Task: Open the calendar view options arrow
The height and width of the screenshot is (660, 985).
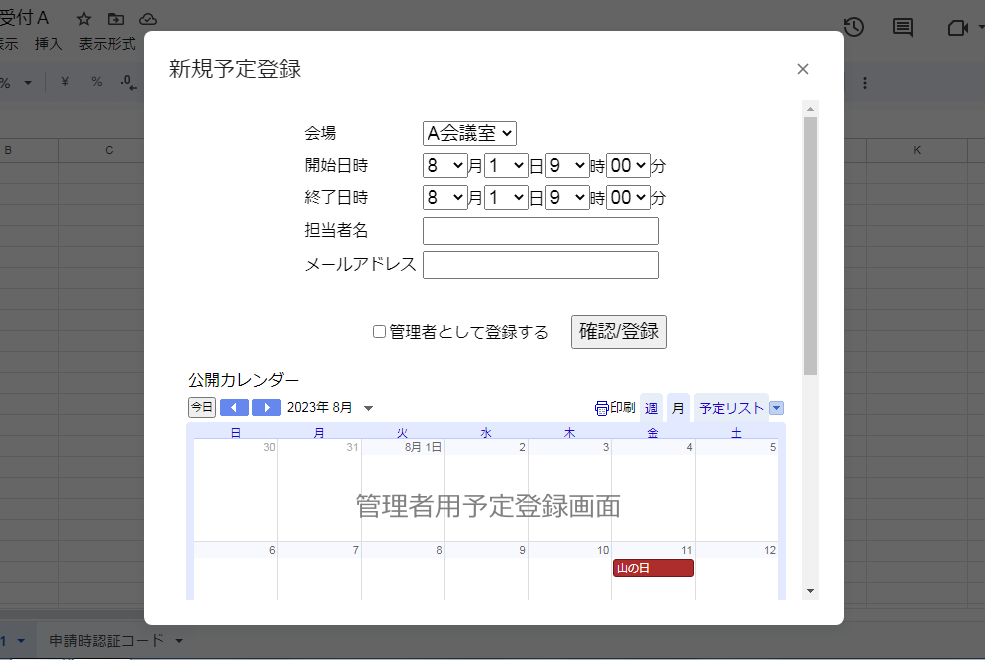Action: (776, 408)
